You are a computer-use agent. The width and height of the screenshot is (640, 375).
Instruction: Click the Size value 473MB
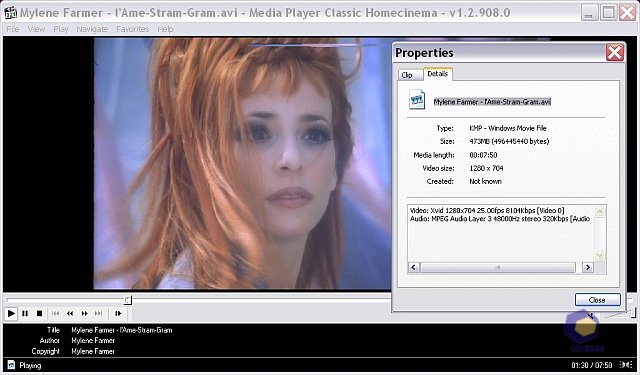coord(509,142)
